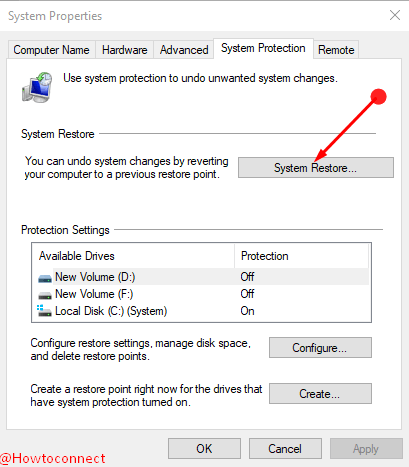
Task: Select New Volume (D:) in drives list
Action: tap(201, 277)
